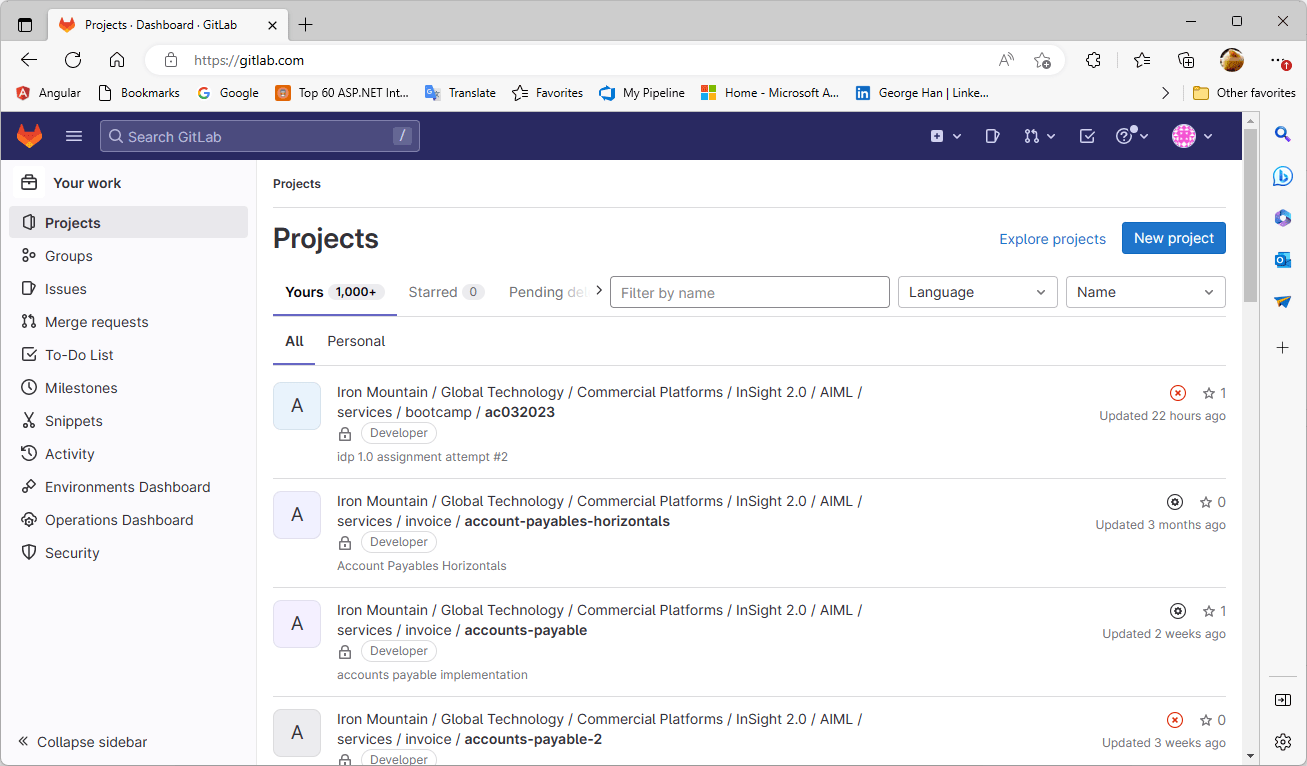Select the Personal projects tab

(x=356, y=341)
